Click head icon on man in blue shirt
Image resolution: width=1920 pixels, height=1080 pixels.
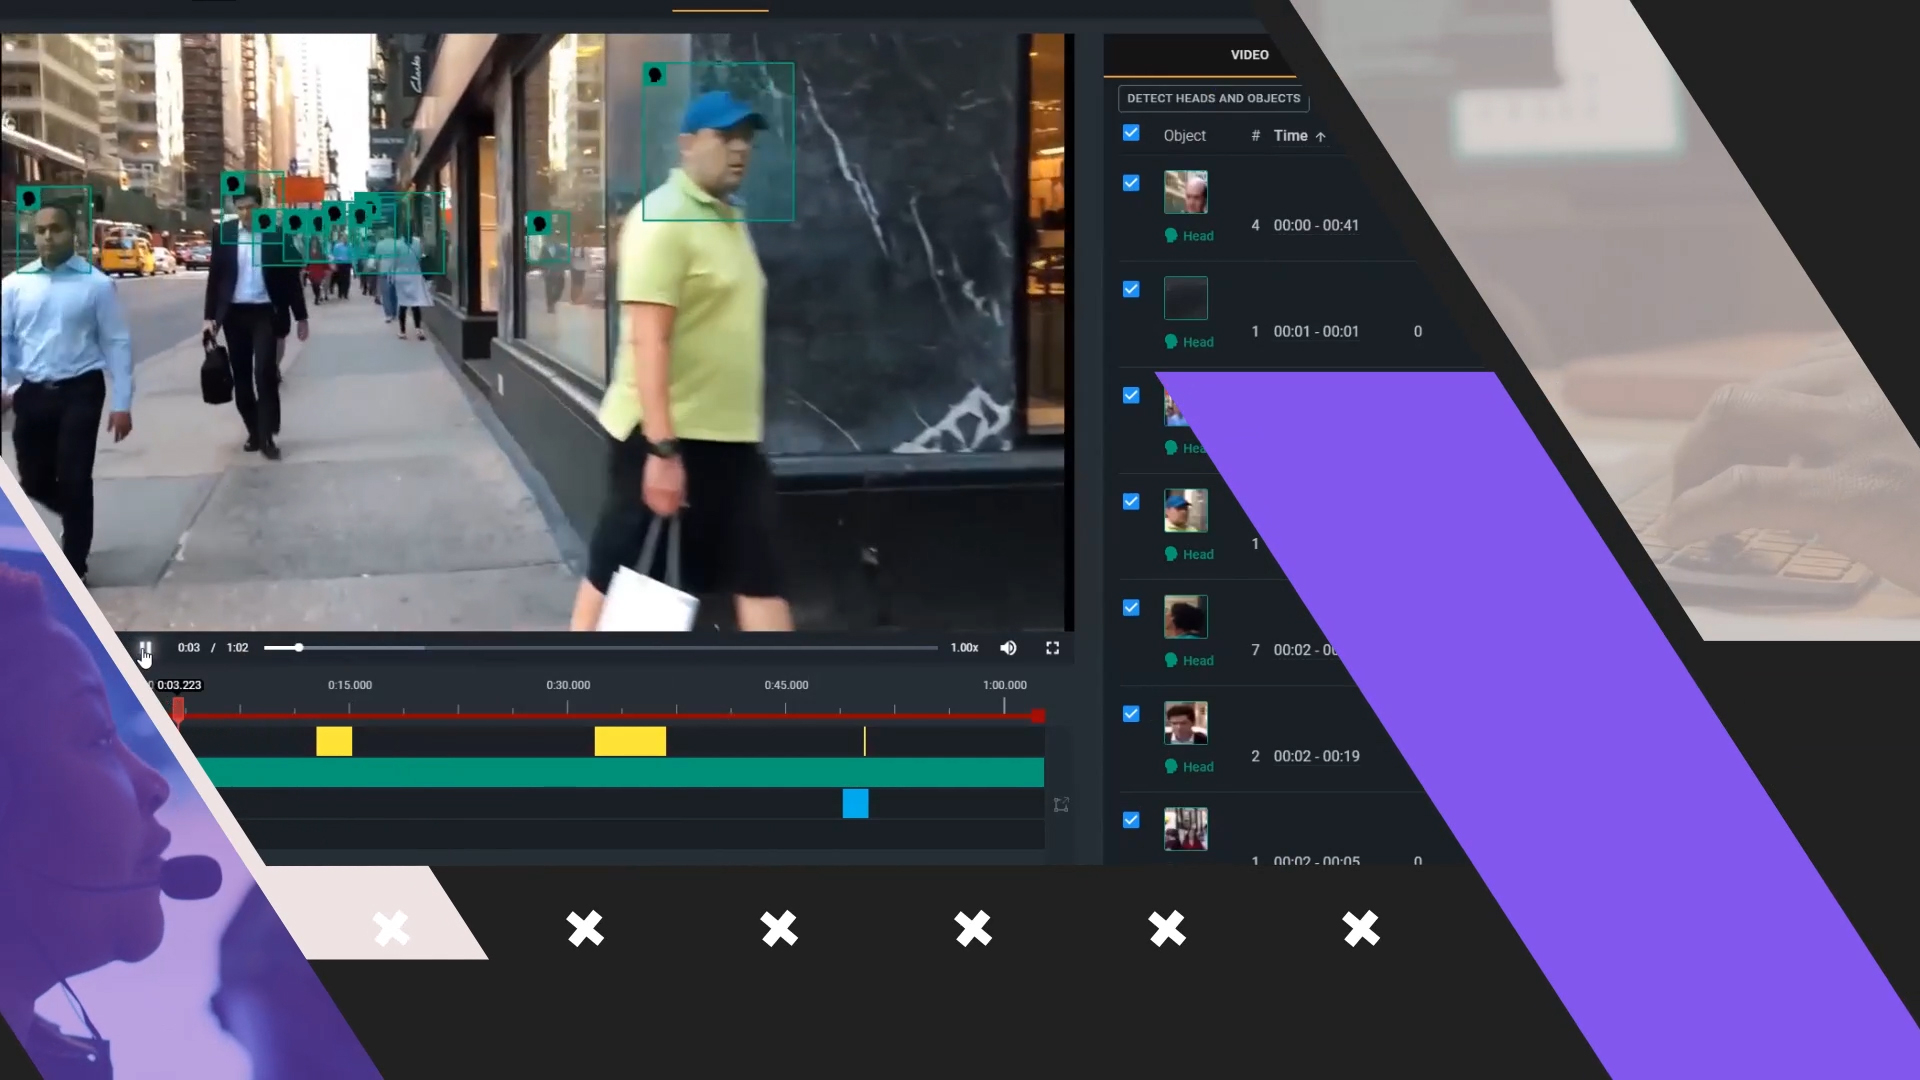(x=30, y=199)
